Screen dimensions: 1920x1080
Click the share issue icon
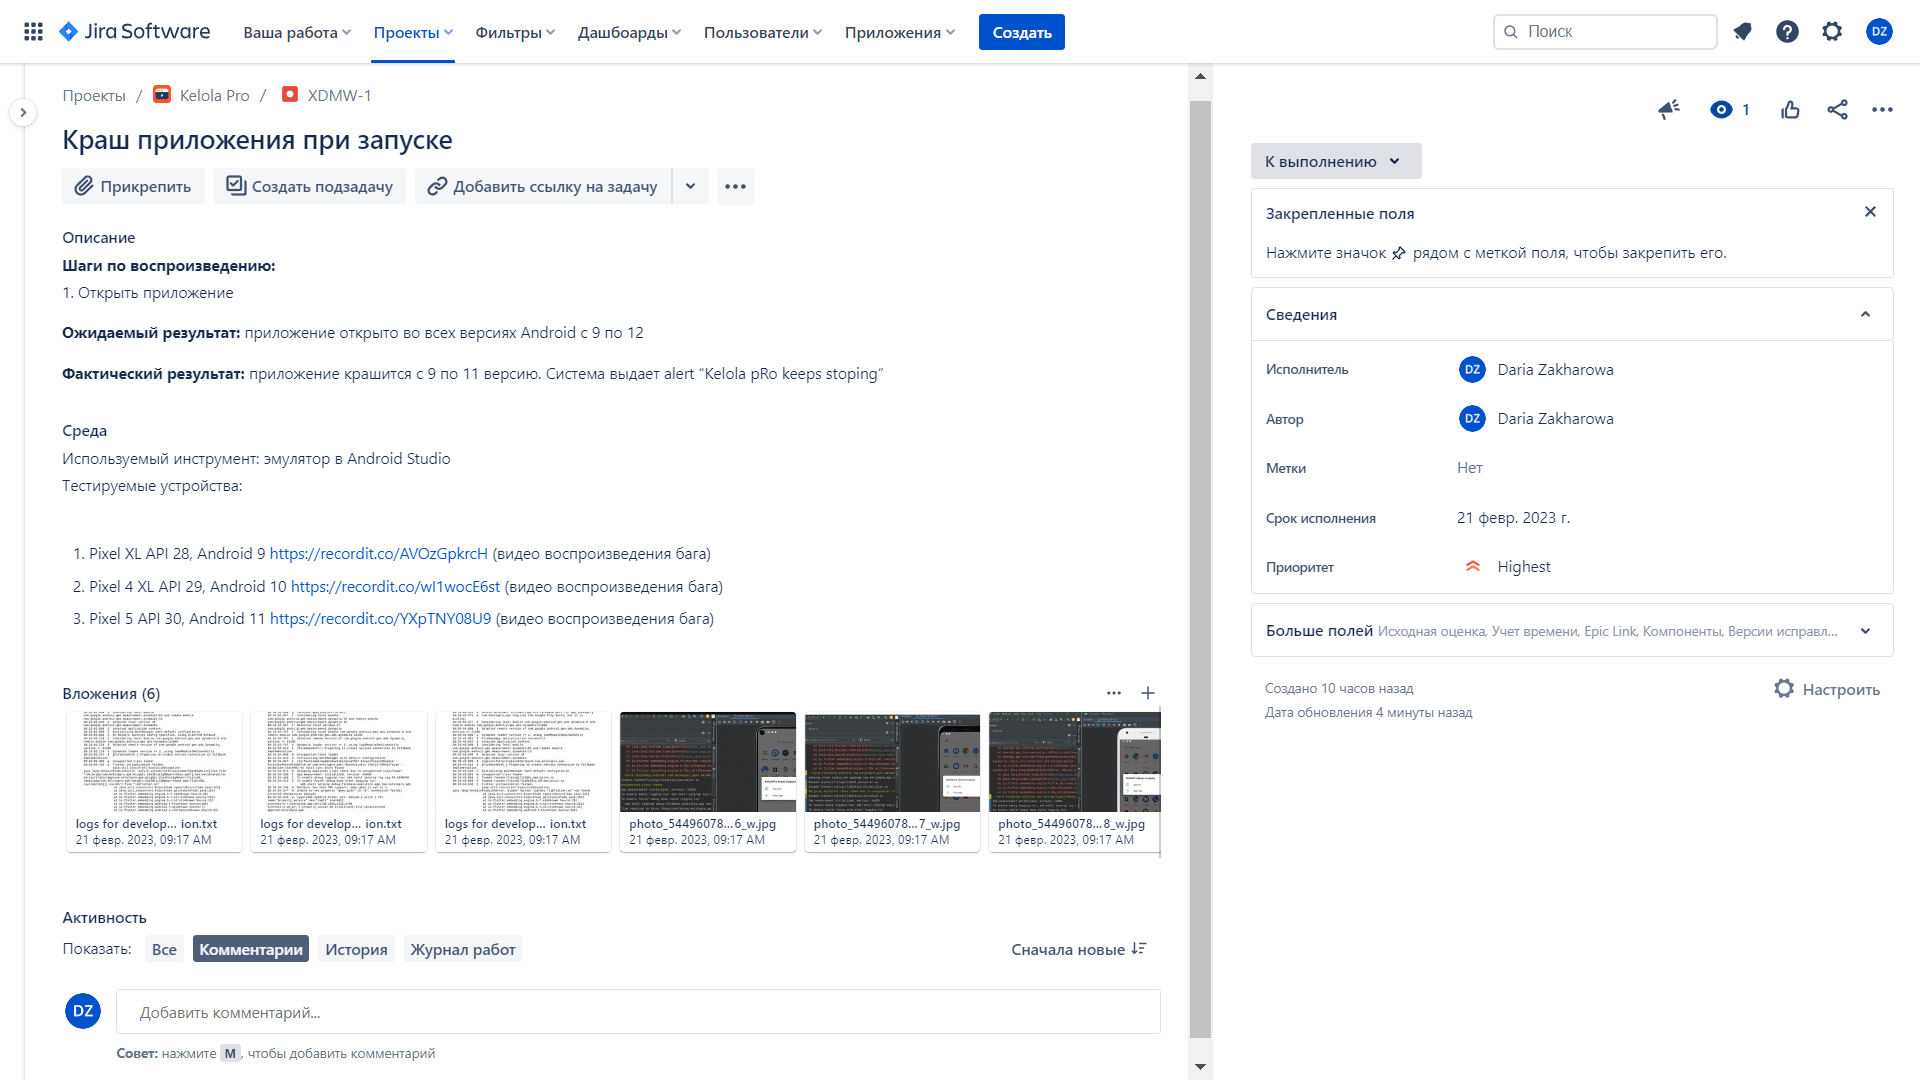click(1837, 110)
